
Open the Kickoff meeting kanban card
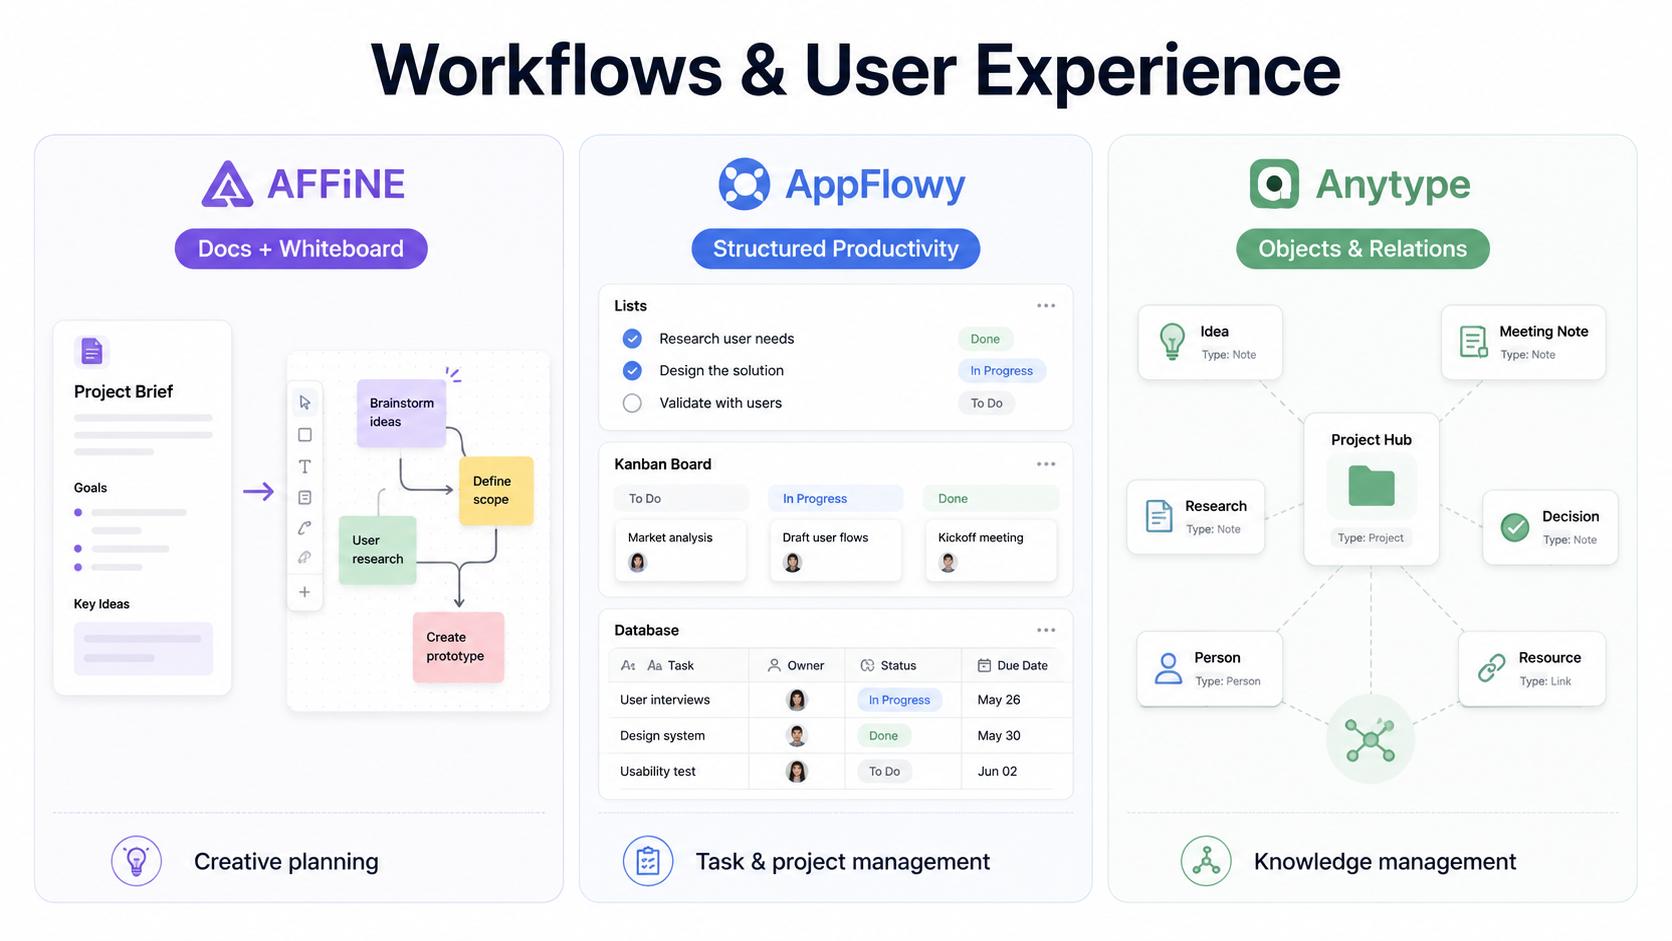point(990,550)
